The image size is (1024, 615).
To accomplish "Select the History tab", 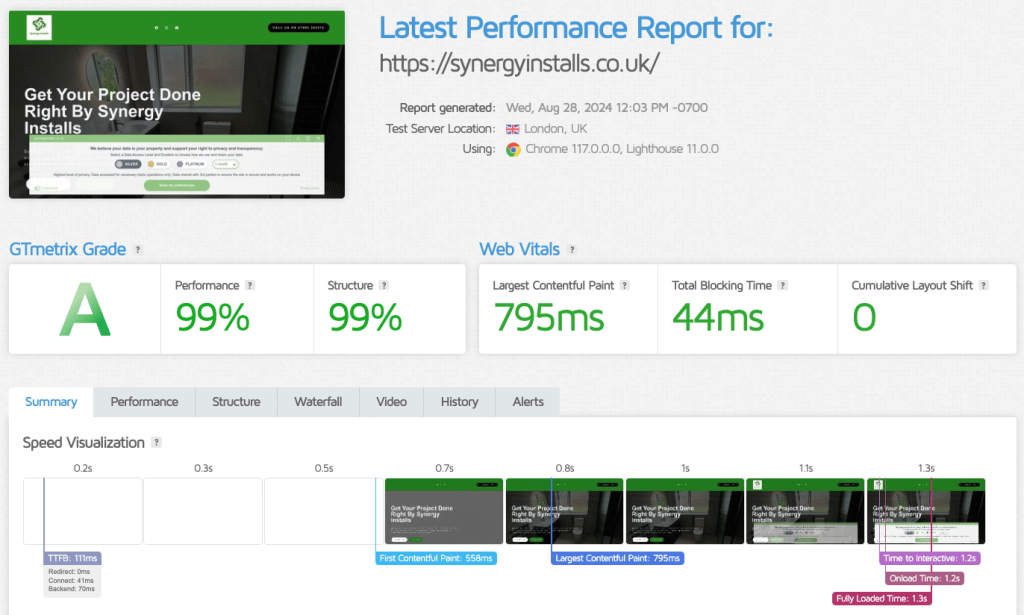I will click(460, 402).
